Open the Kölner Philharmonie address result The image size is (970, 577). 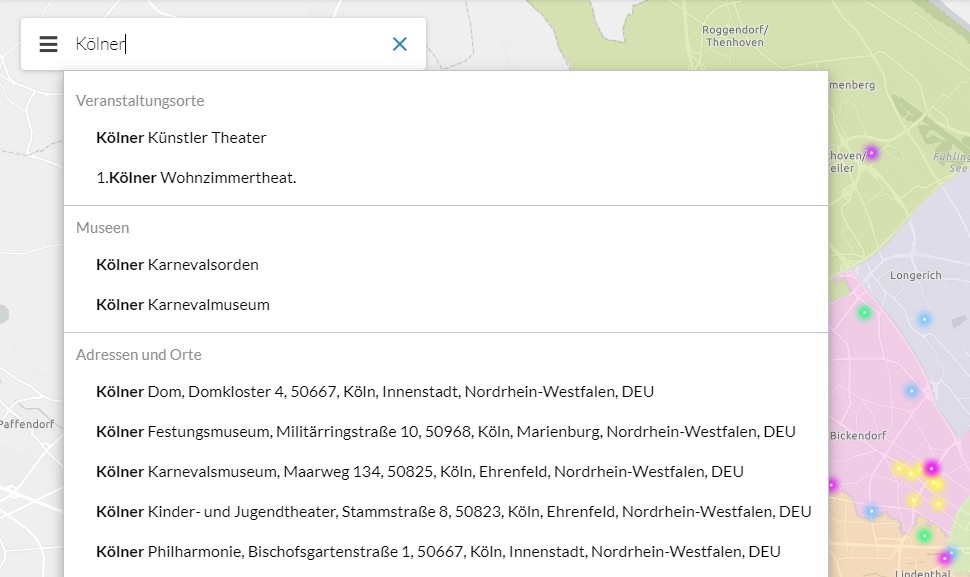point(437,551)
